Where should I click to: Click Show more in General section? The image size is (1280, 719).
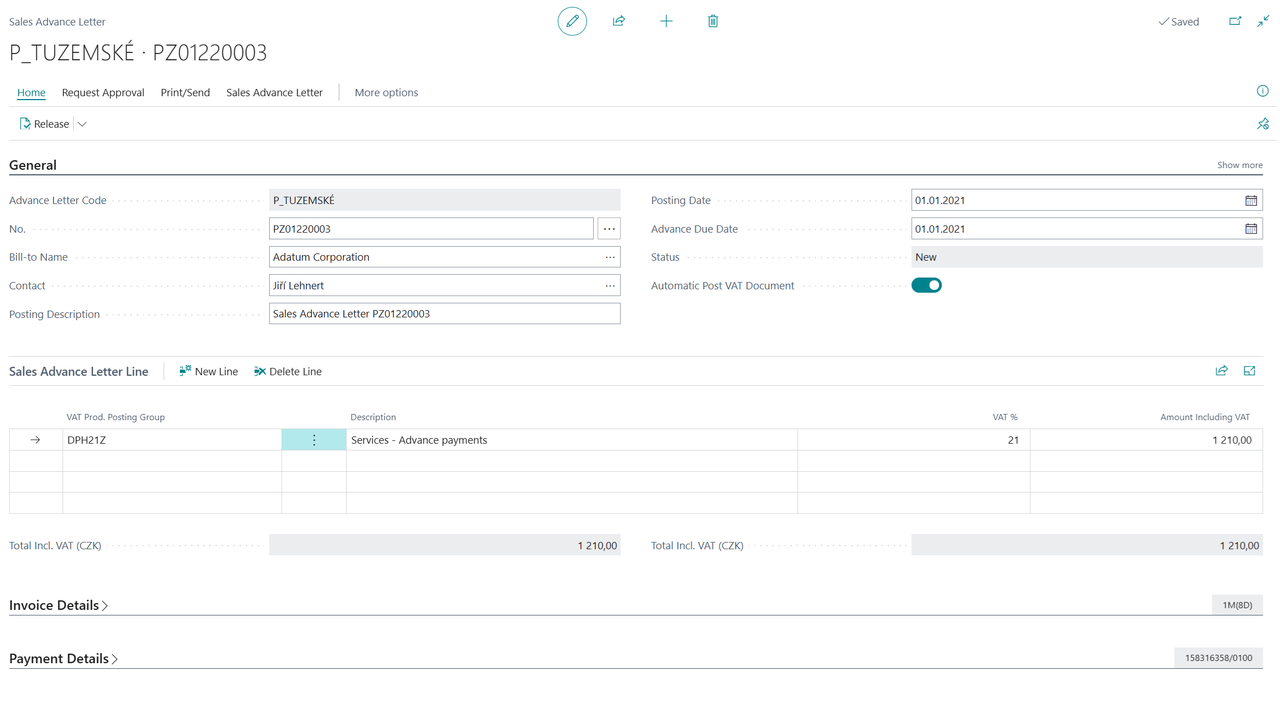[x=1239, y=165]
